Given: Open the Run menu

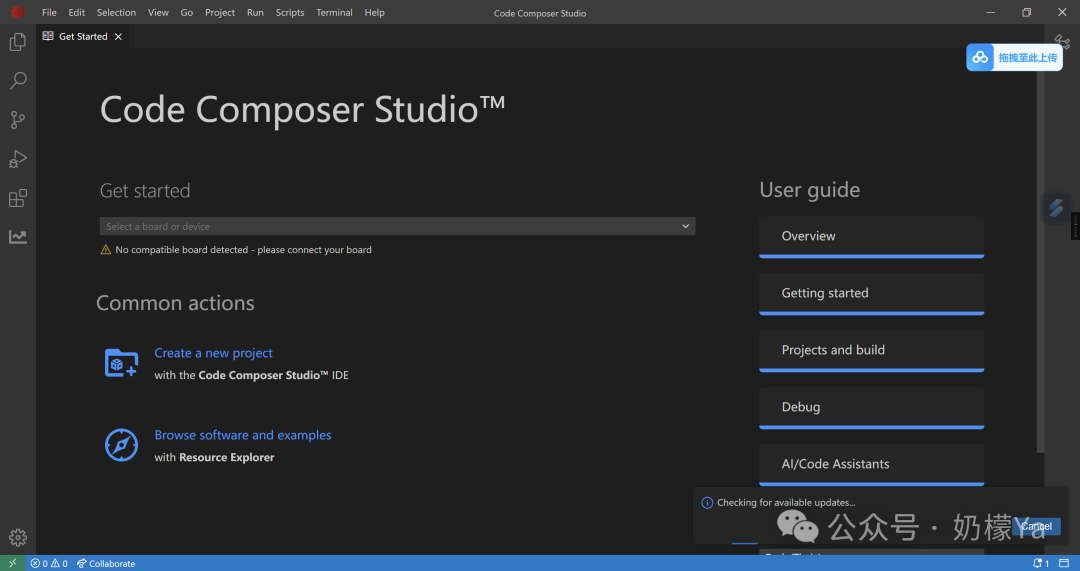Looking at the screenshot, I should click(255, 12).
